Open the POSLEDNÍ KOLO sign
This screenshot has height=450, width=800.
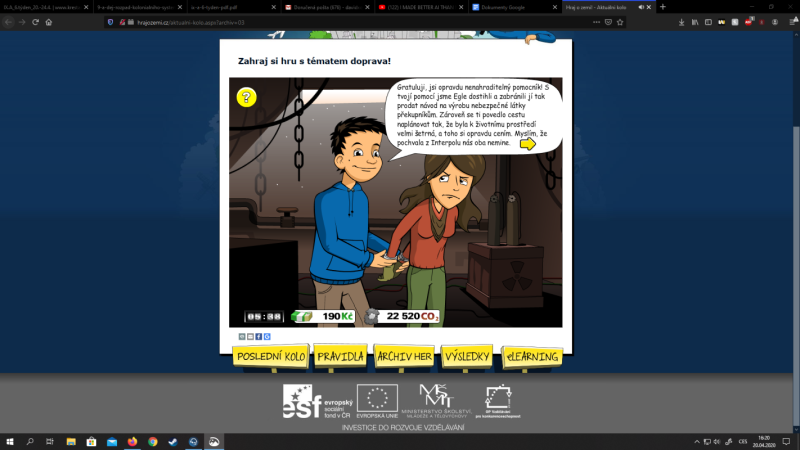point(271,357)
